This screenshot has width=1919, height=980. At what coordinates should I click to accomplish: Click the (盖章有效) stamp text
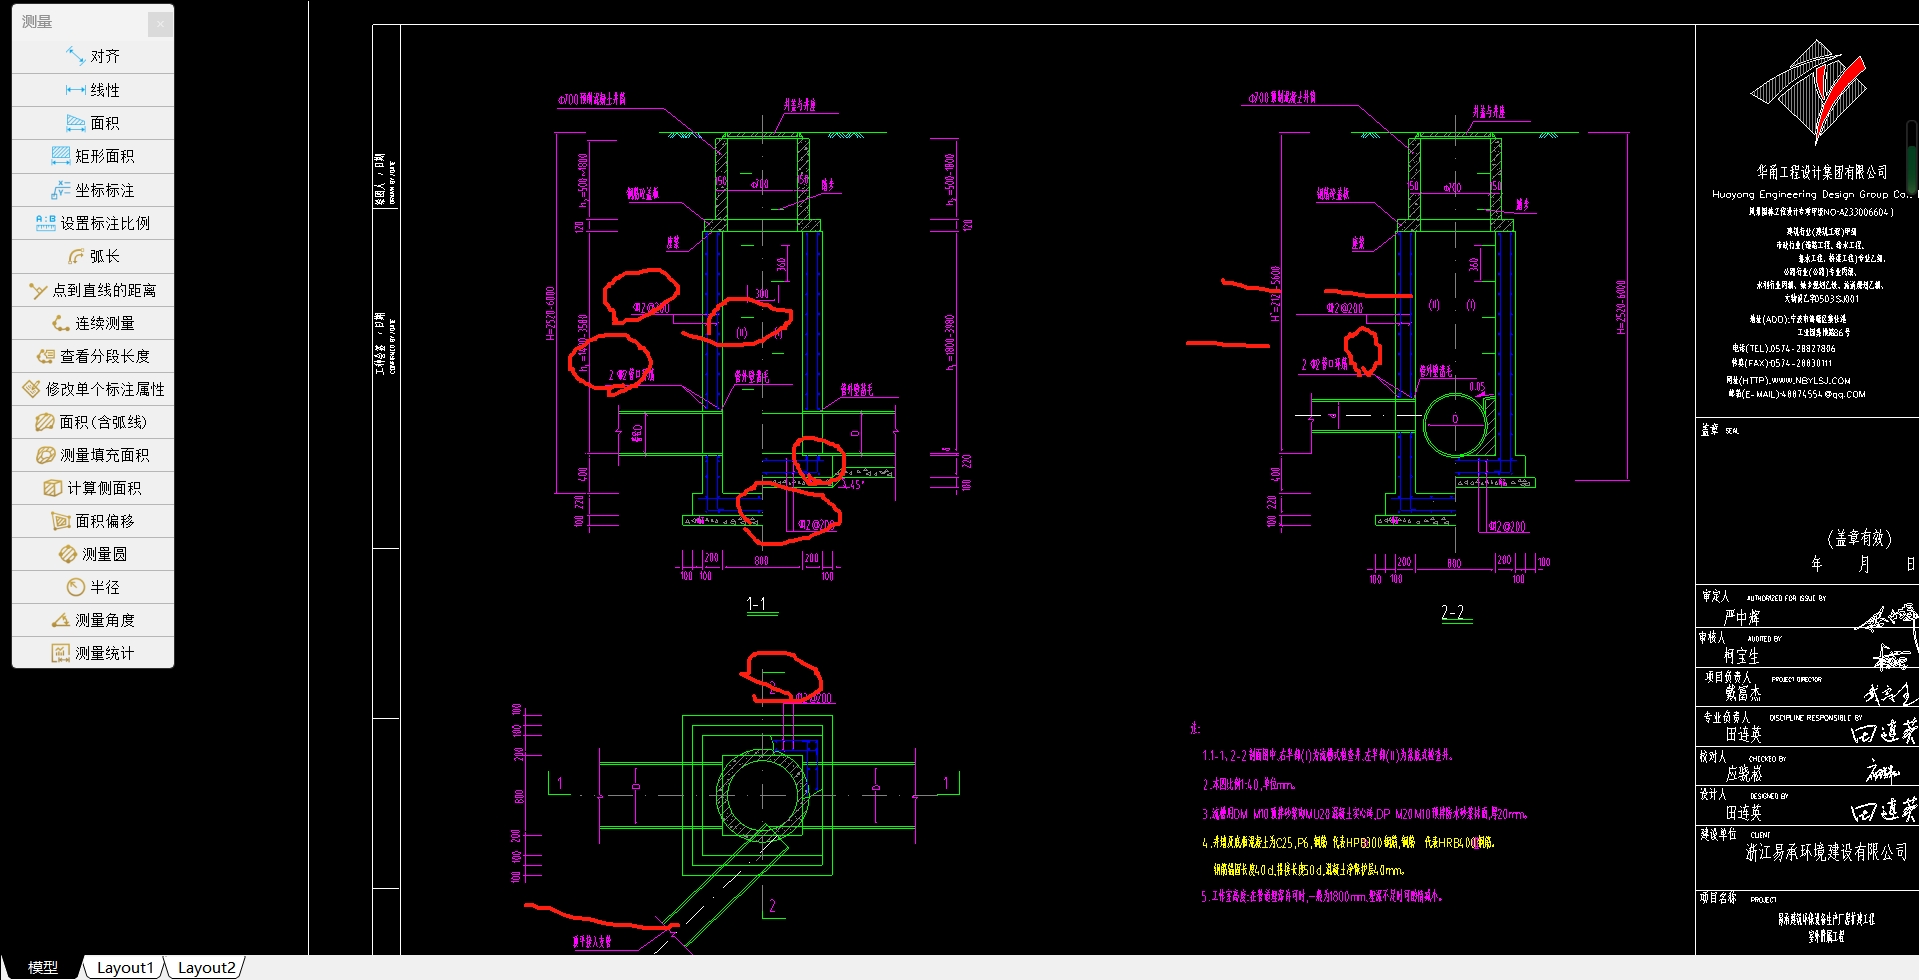pyautogui.click(x=1860, y=538)
